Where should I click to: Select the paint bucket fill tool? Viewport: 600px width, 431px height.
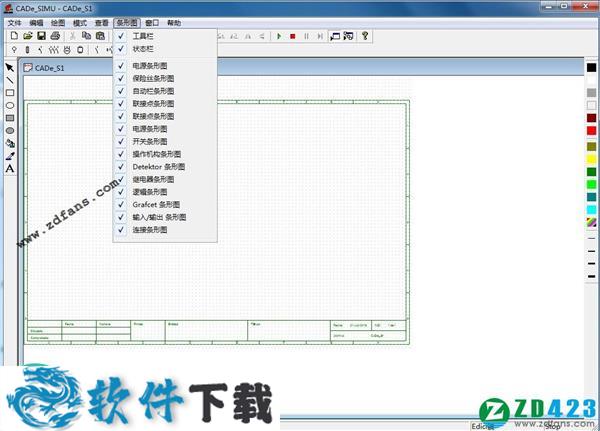click(10, 144)
